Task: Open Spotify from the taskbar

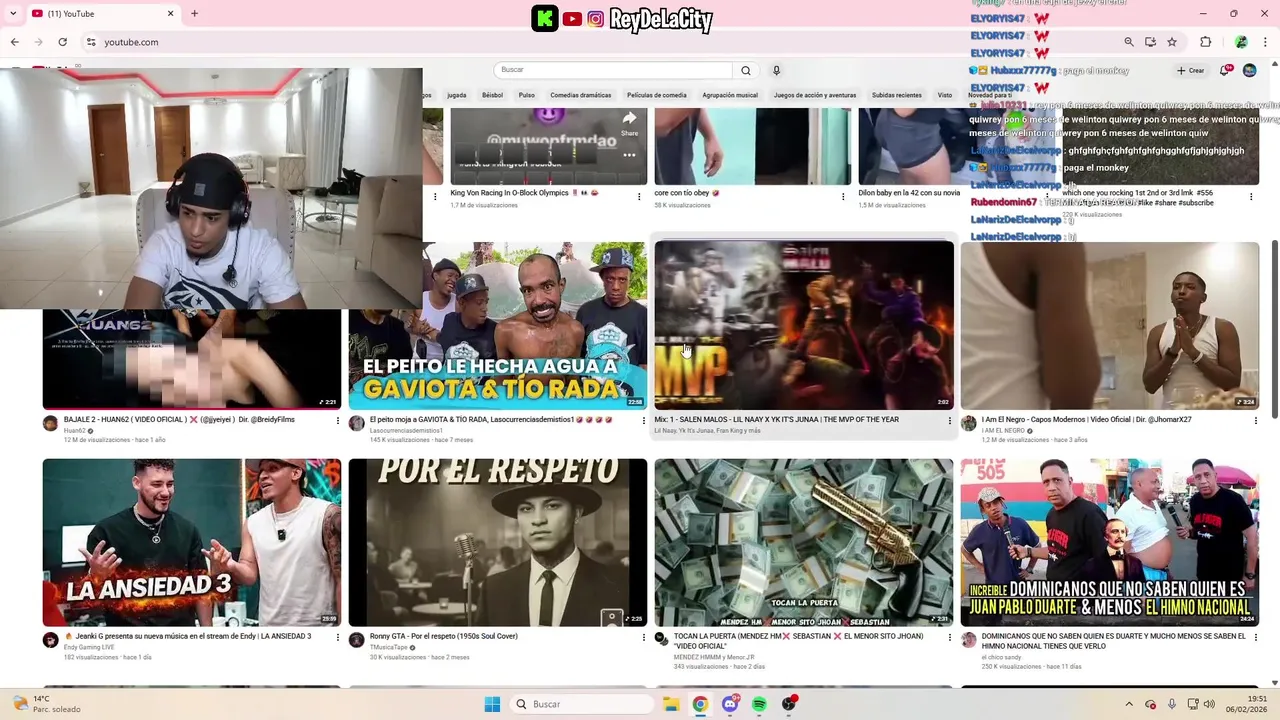Action: point(759,704)
